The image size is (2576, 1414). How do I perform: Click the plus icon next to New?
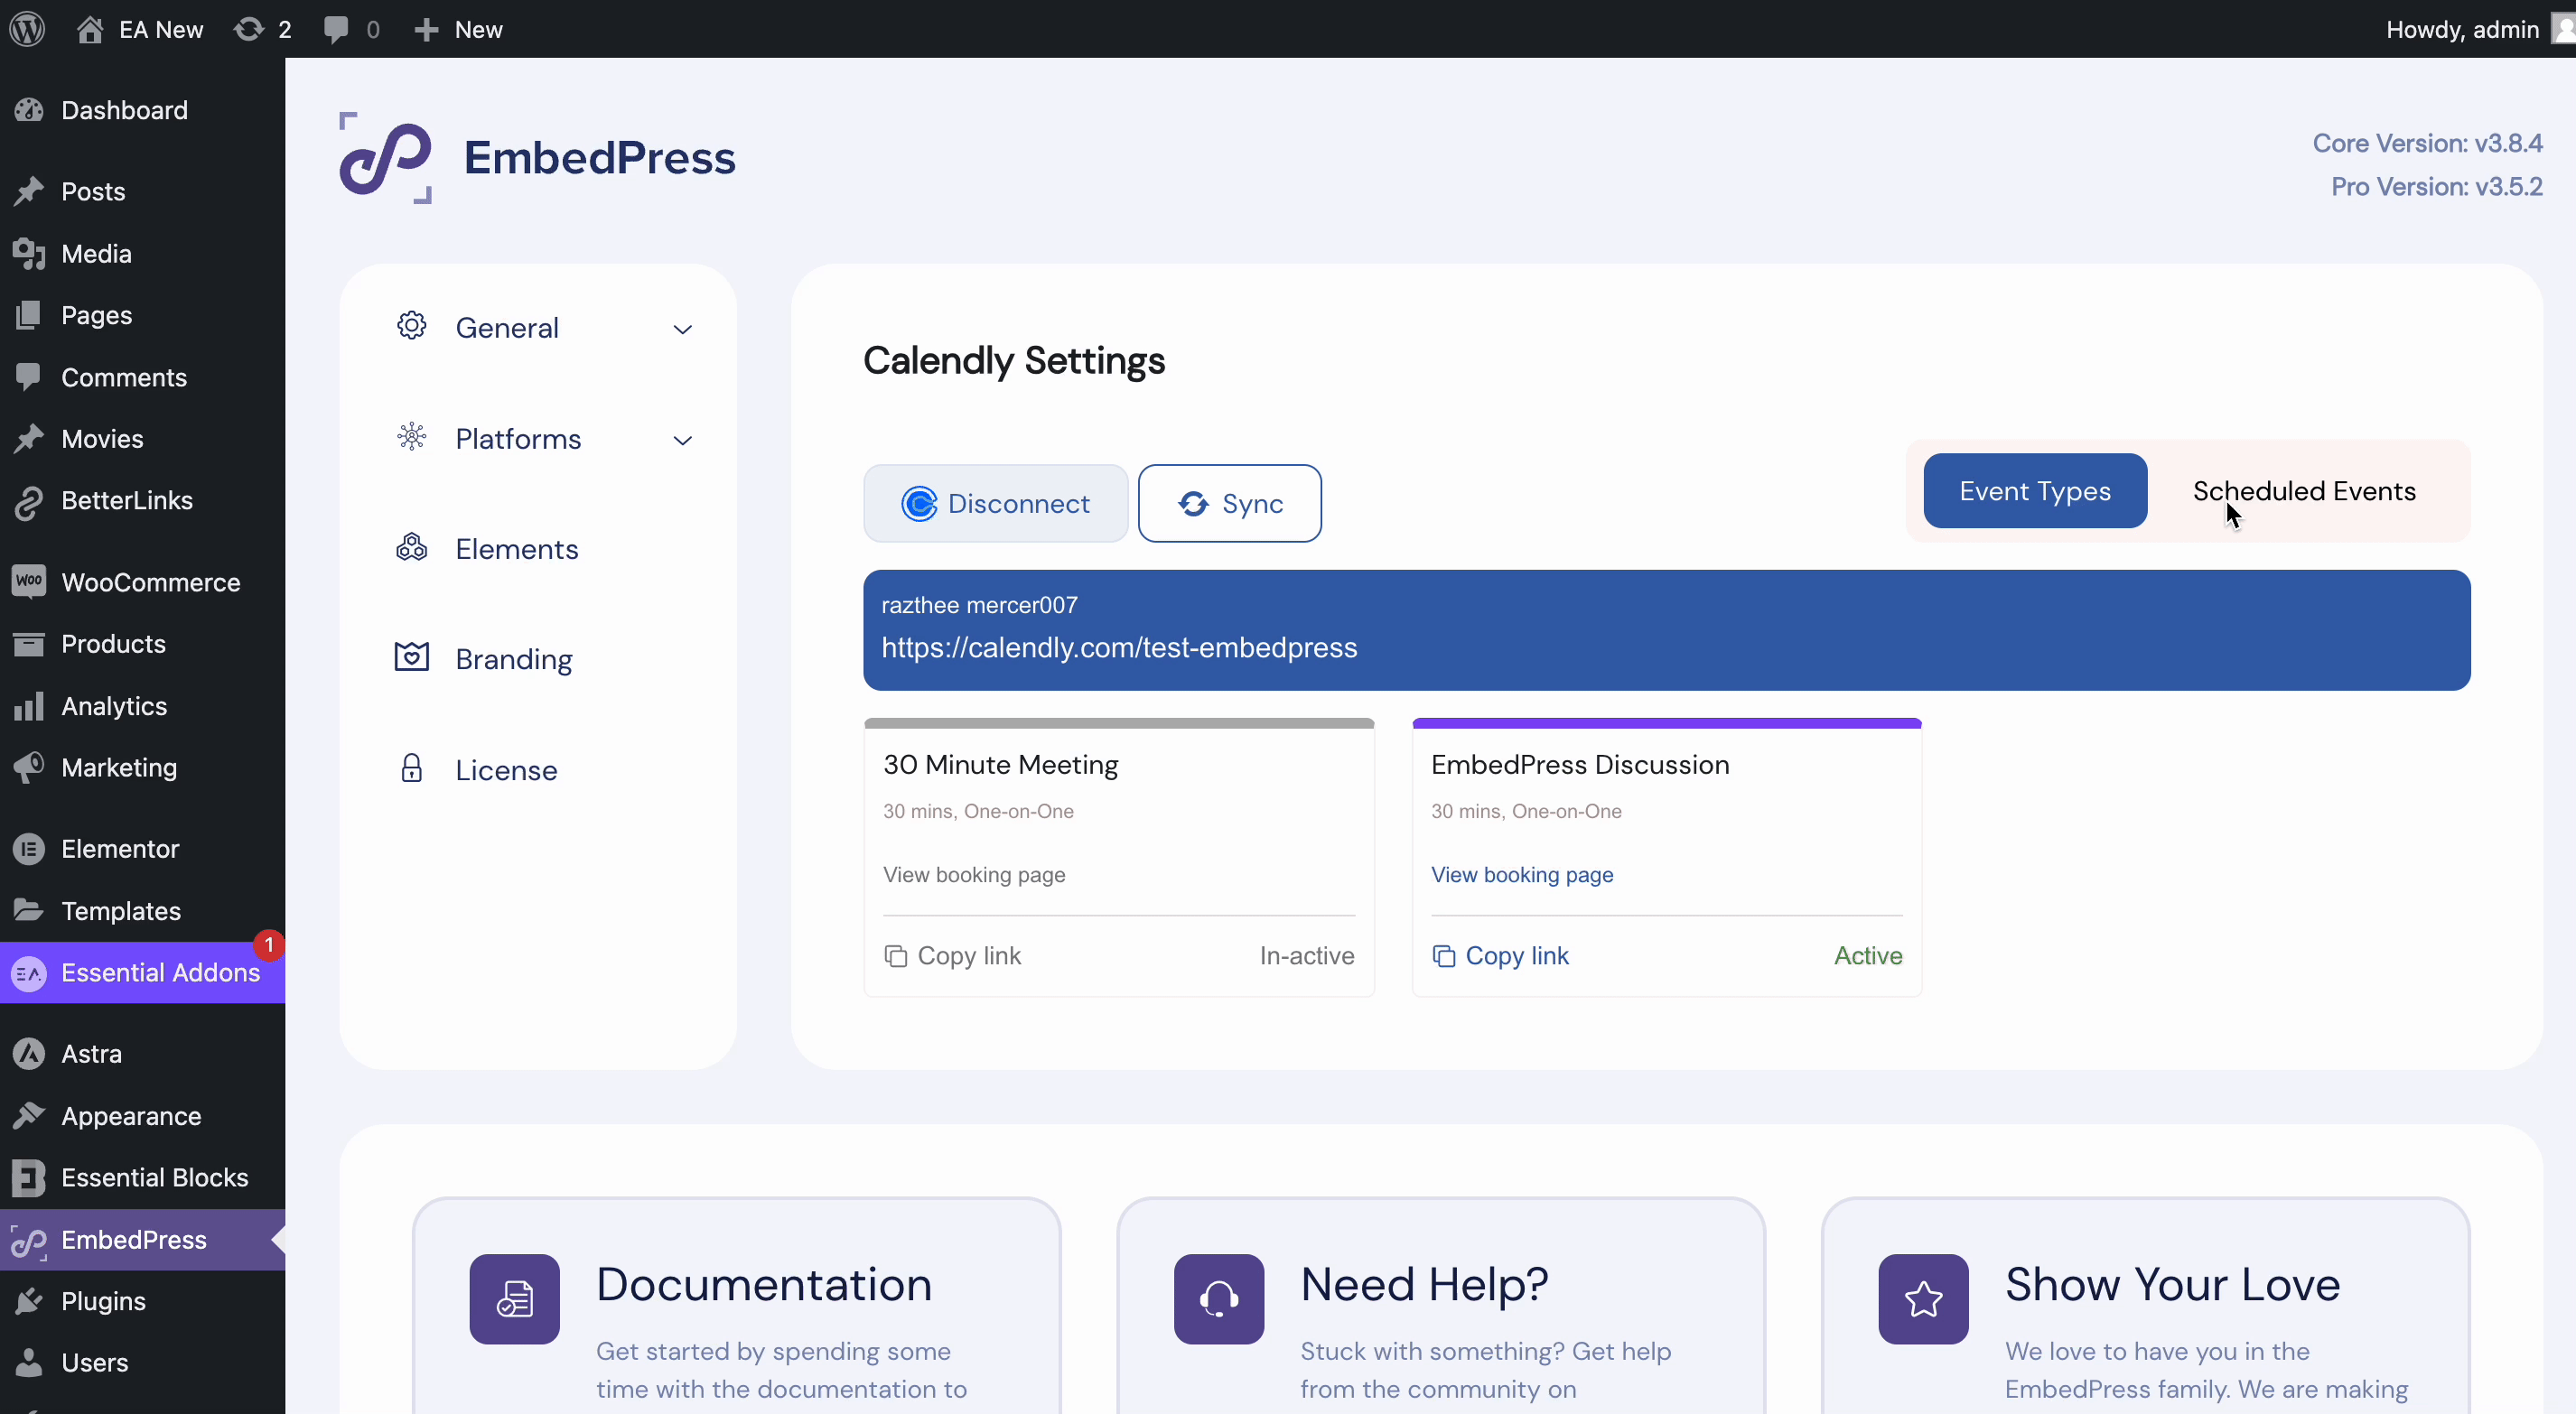tap(426, 30)
